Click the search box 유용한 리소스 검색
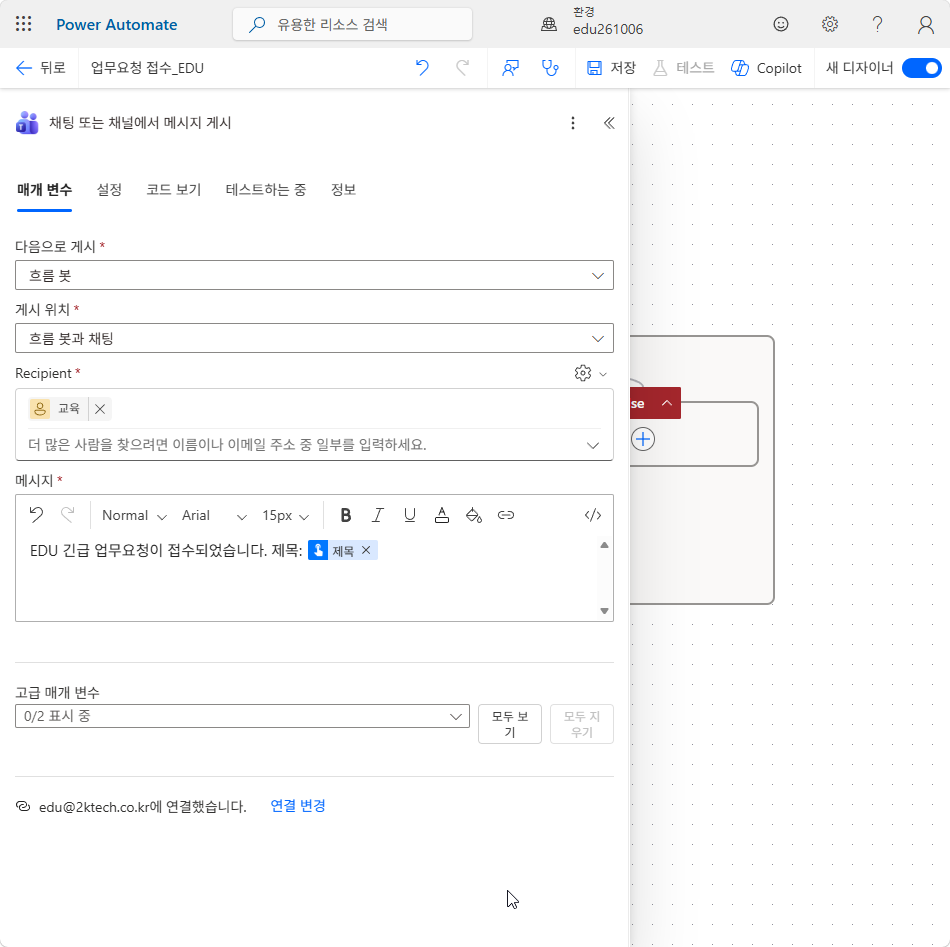Viewport: 950px width, 947px height. click(x=352, y=24)
